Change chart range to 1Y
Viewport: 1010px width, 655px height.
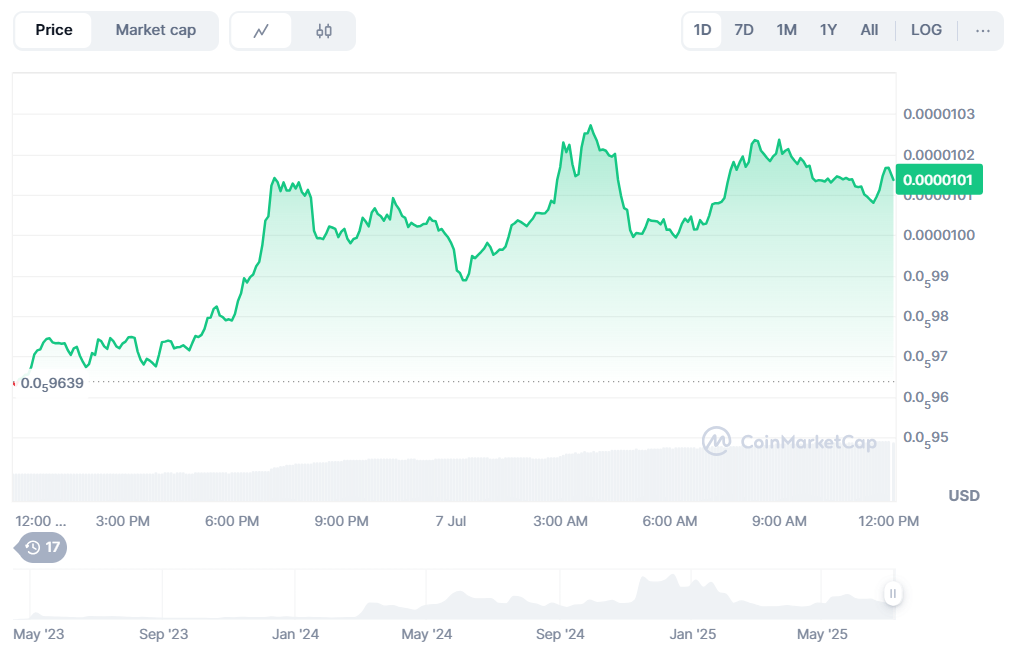828,30
